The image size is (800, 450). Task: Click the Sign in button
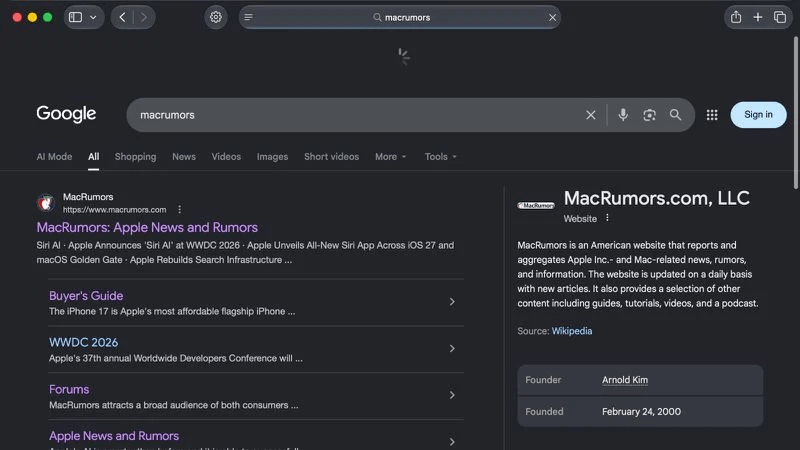click(x=758, y=115)
